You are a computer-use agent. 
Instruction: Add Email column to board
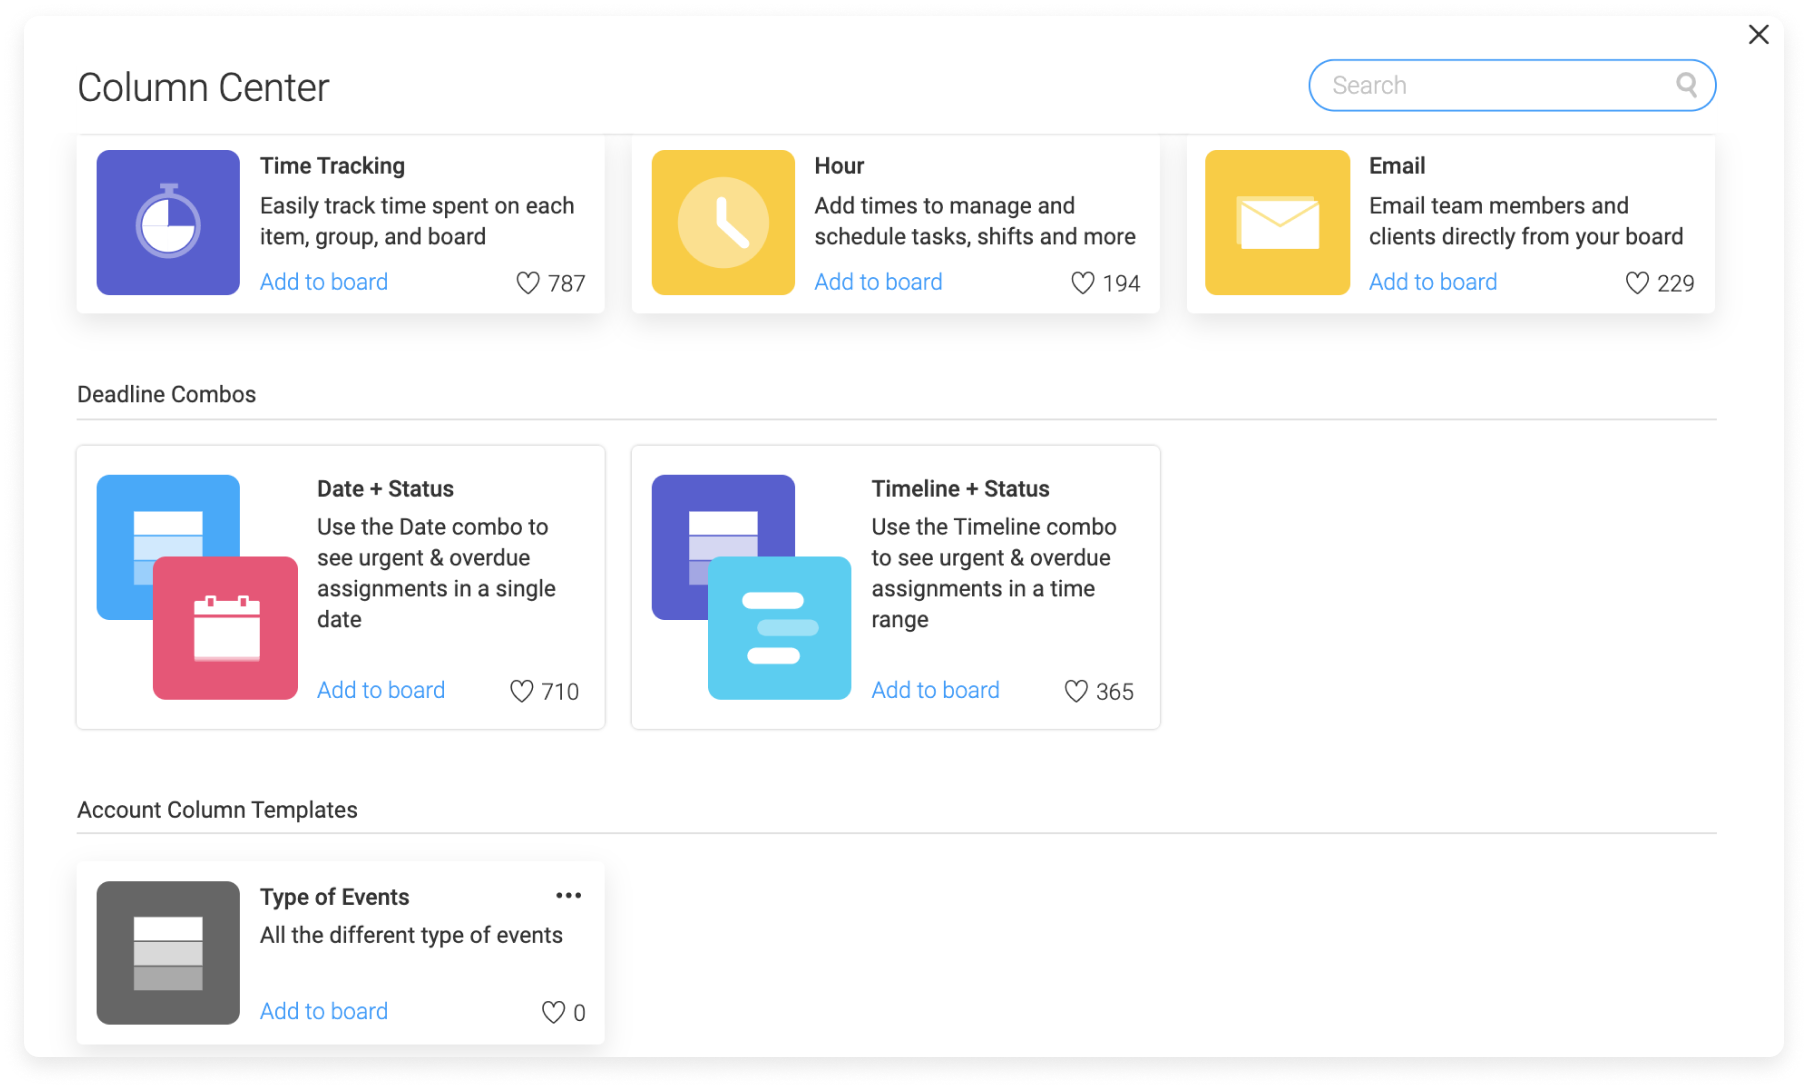point(1433,282)
